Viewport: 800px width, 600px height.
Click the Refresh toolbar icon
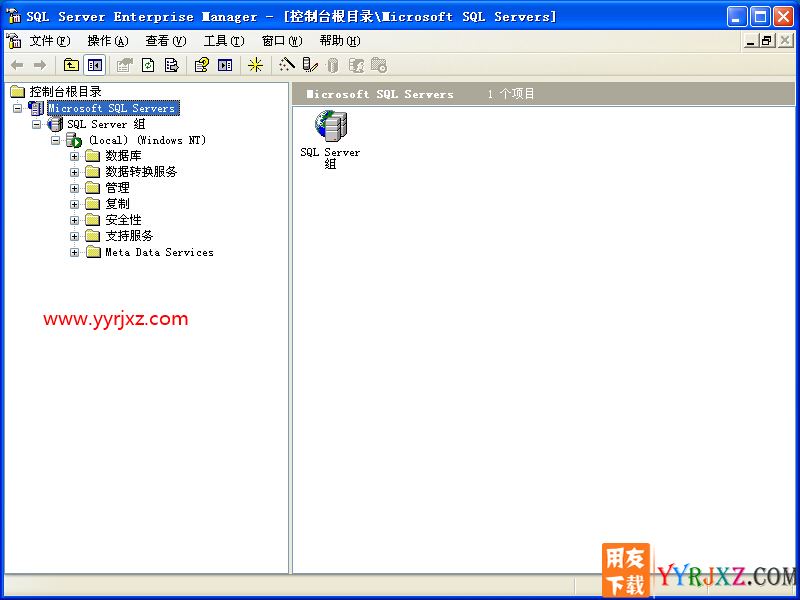(148, 65)
